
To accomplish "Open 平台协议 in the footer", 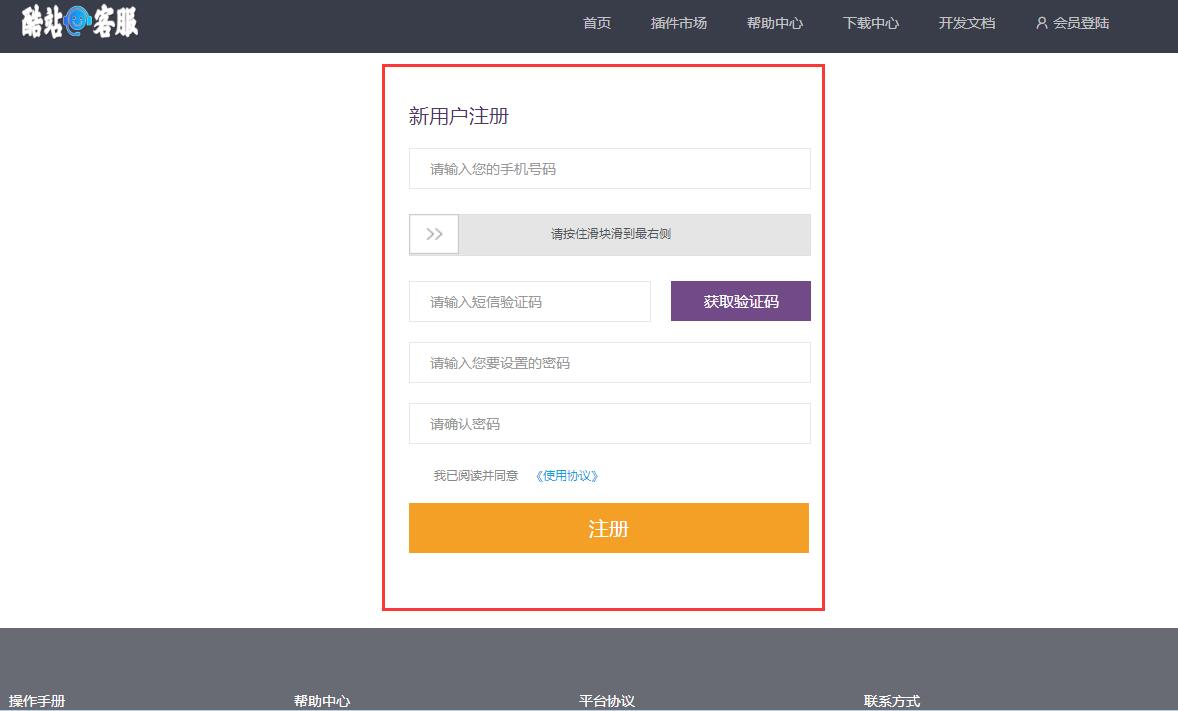I will [607, 701].
